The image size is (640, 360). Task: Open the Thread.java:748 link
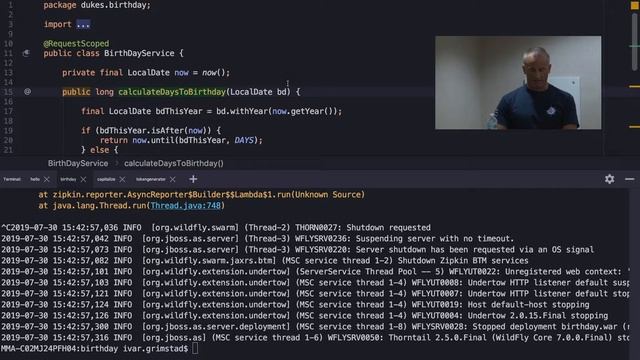[186, 206]
